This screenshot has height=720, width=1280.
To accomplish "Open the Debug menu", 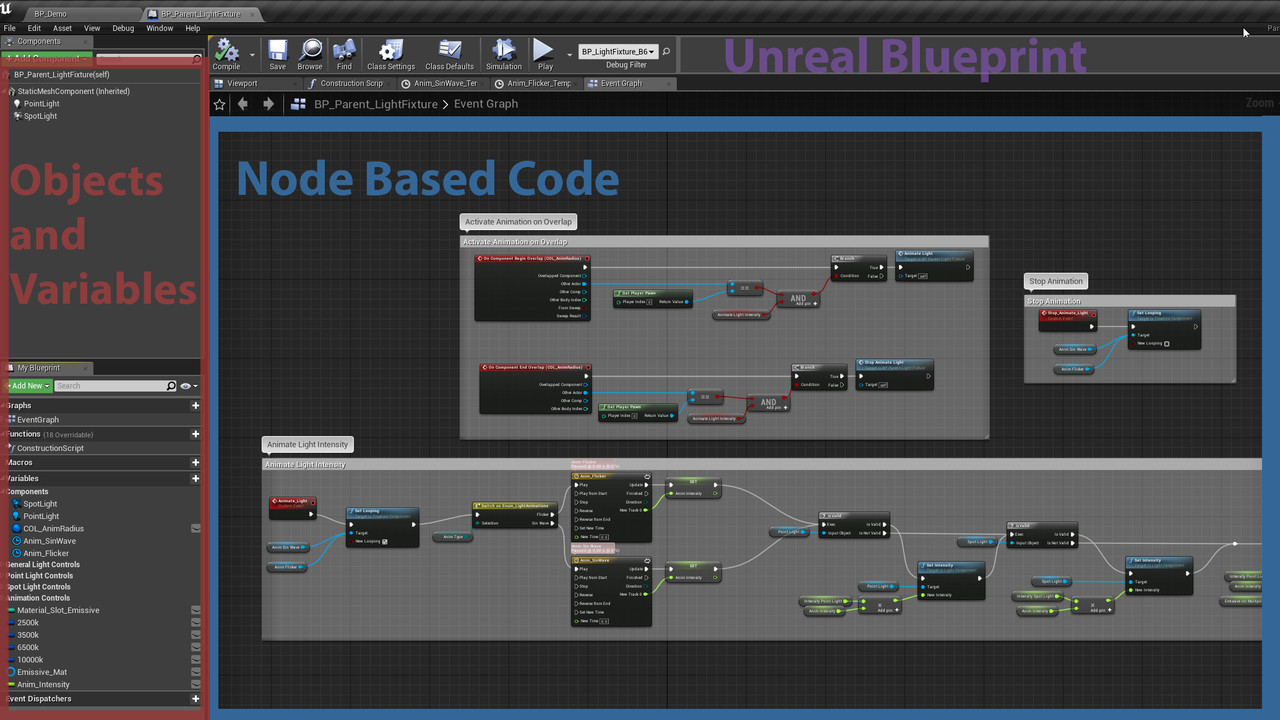I will pyautogui.click(x=123, y=28).
